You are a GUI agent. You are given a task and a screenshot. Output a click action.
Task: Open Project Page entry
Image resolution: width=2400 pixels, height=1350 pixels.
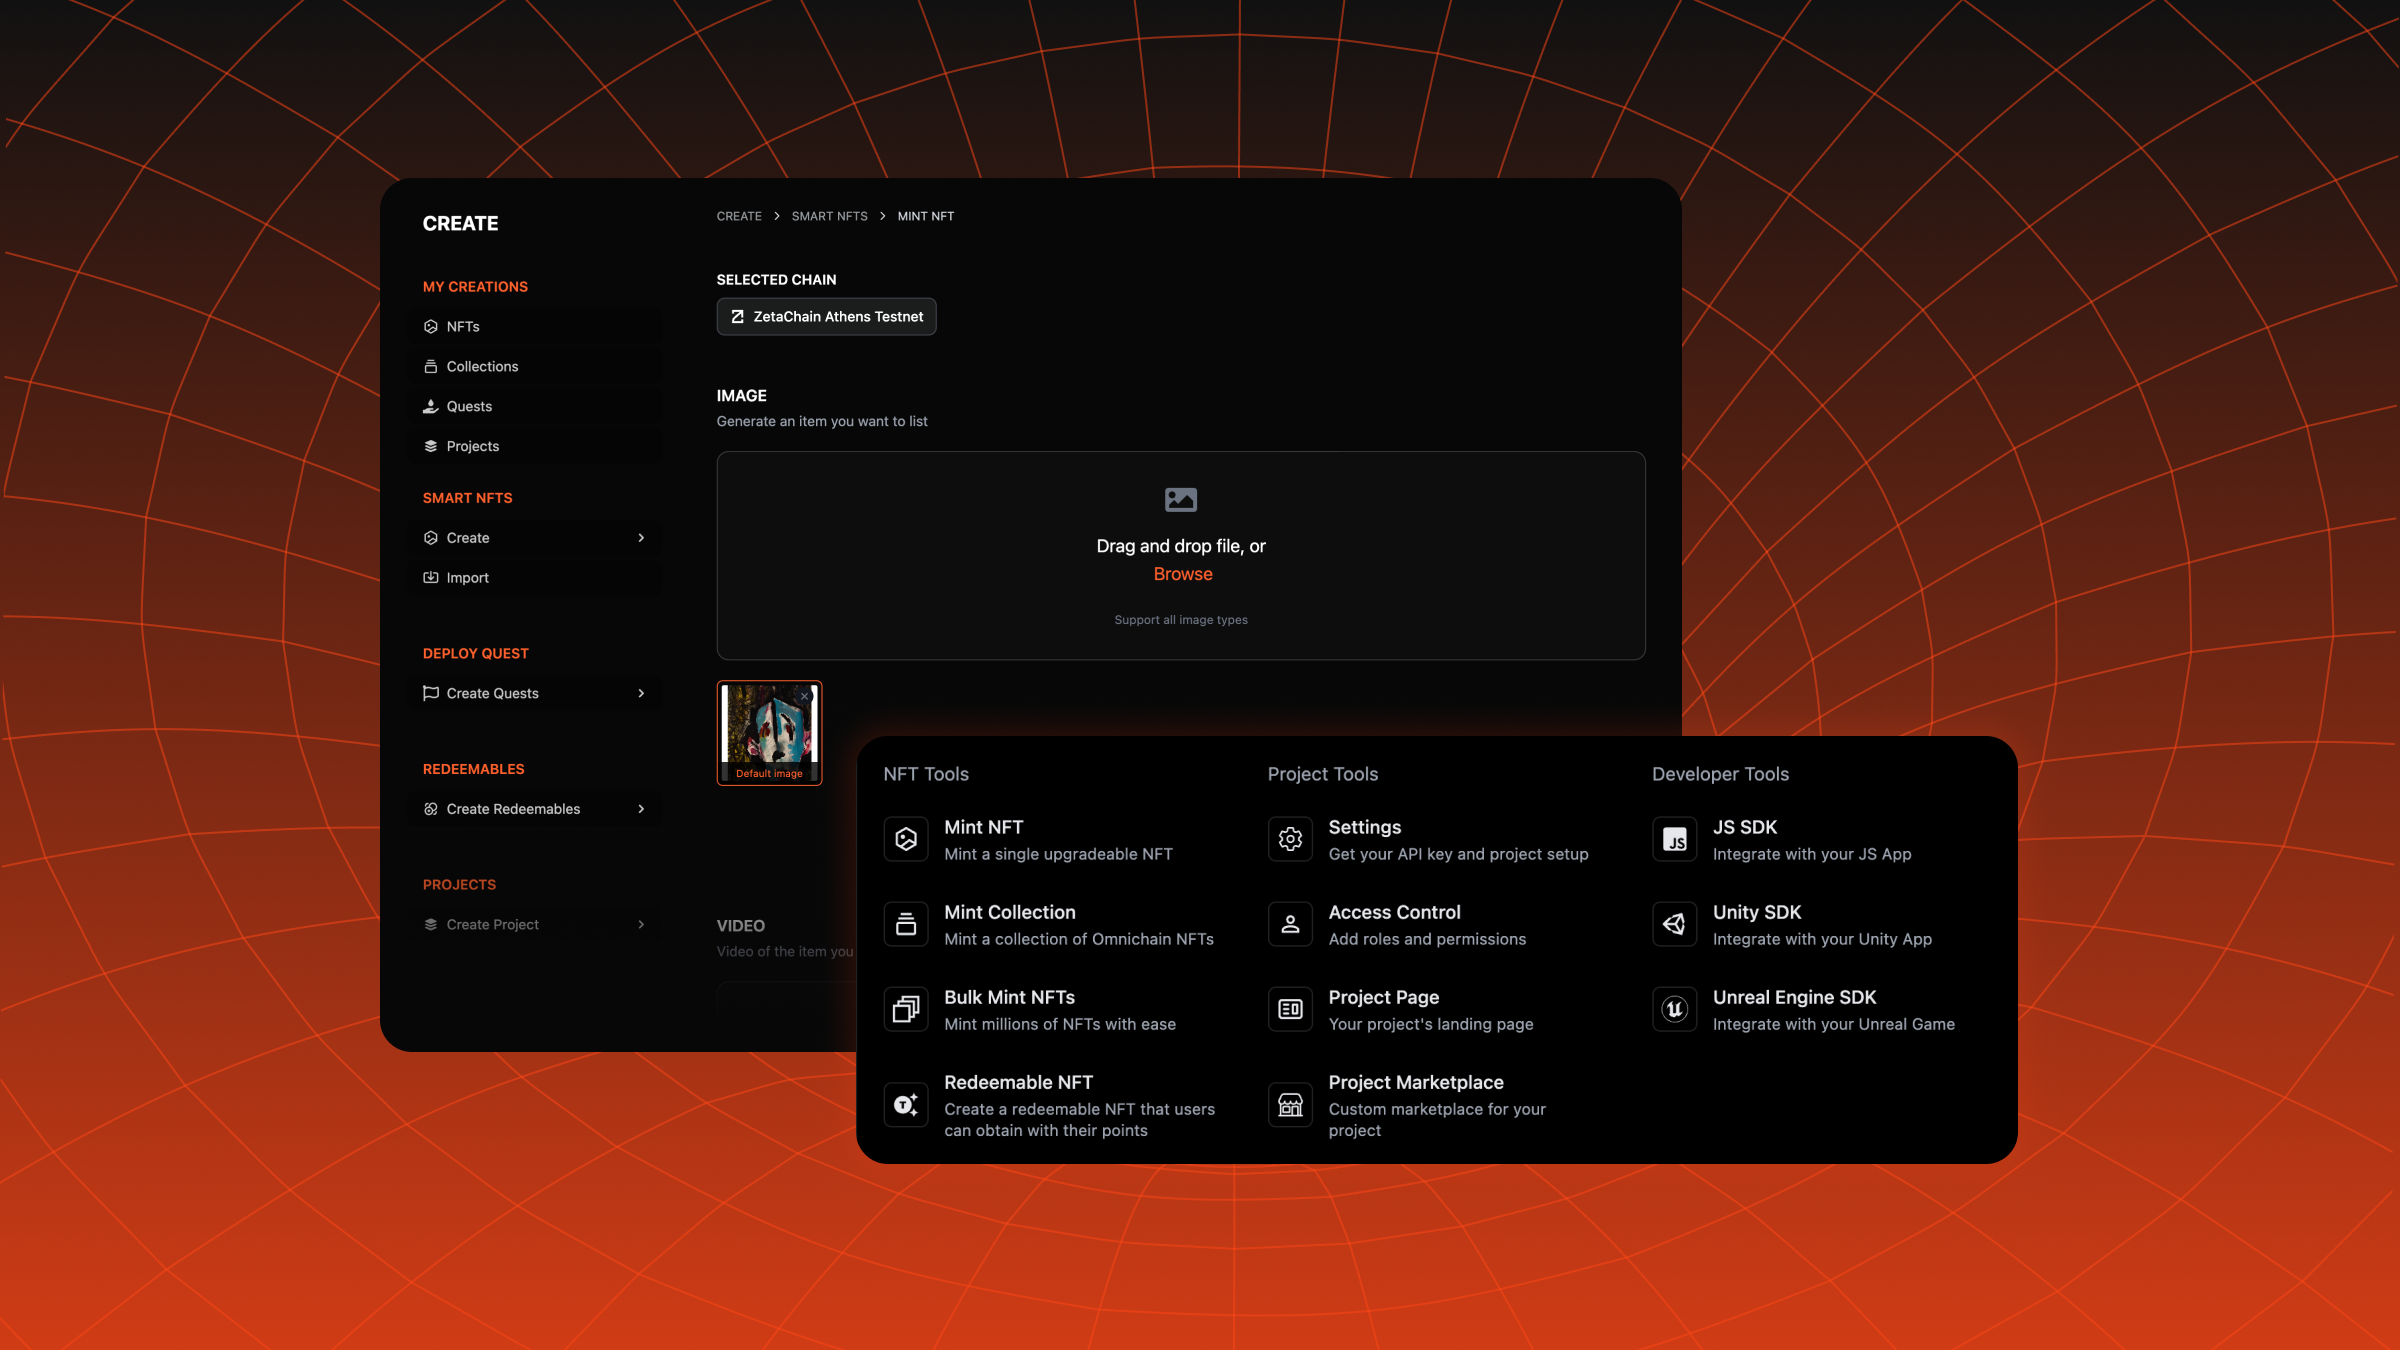click(x=1401, y=1010)
